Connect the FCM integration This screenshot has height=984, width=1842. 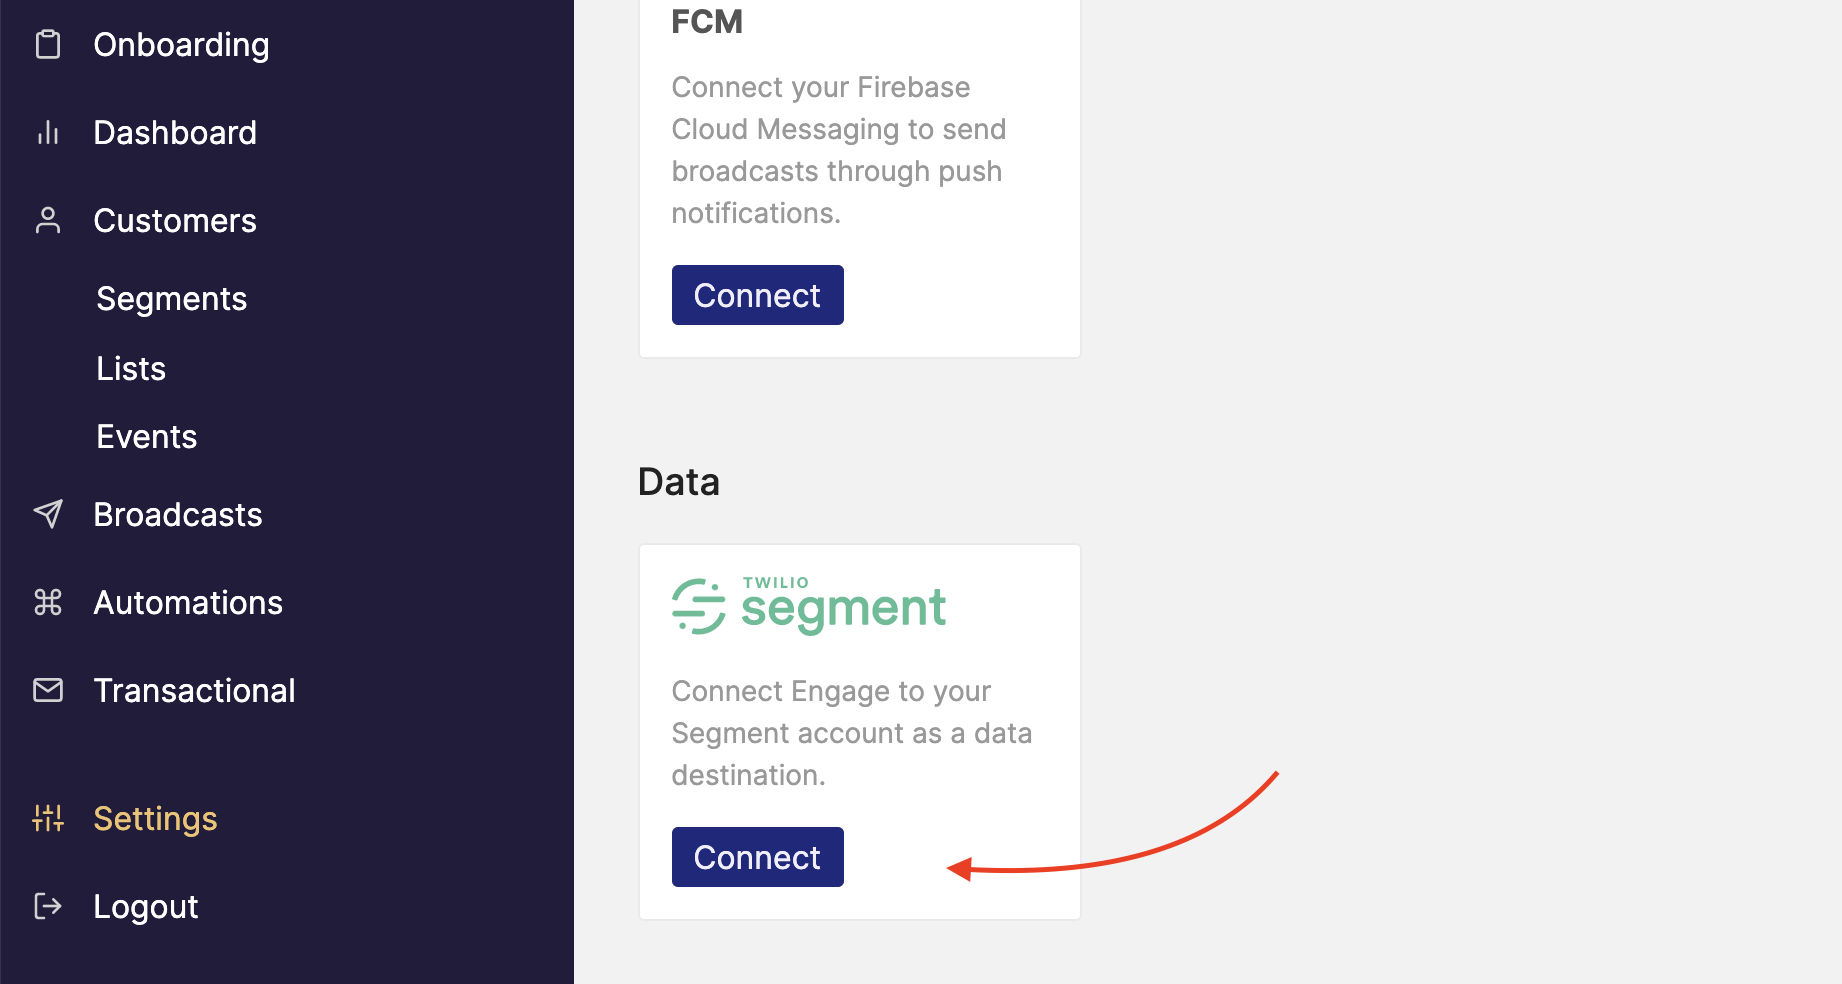pos(758,295)
